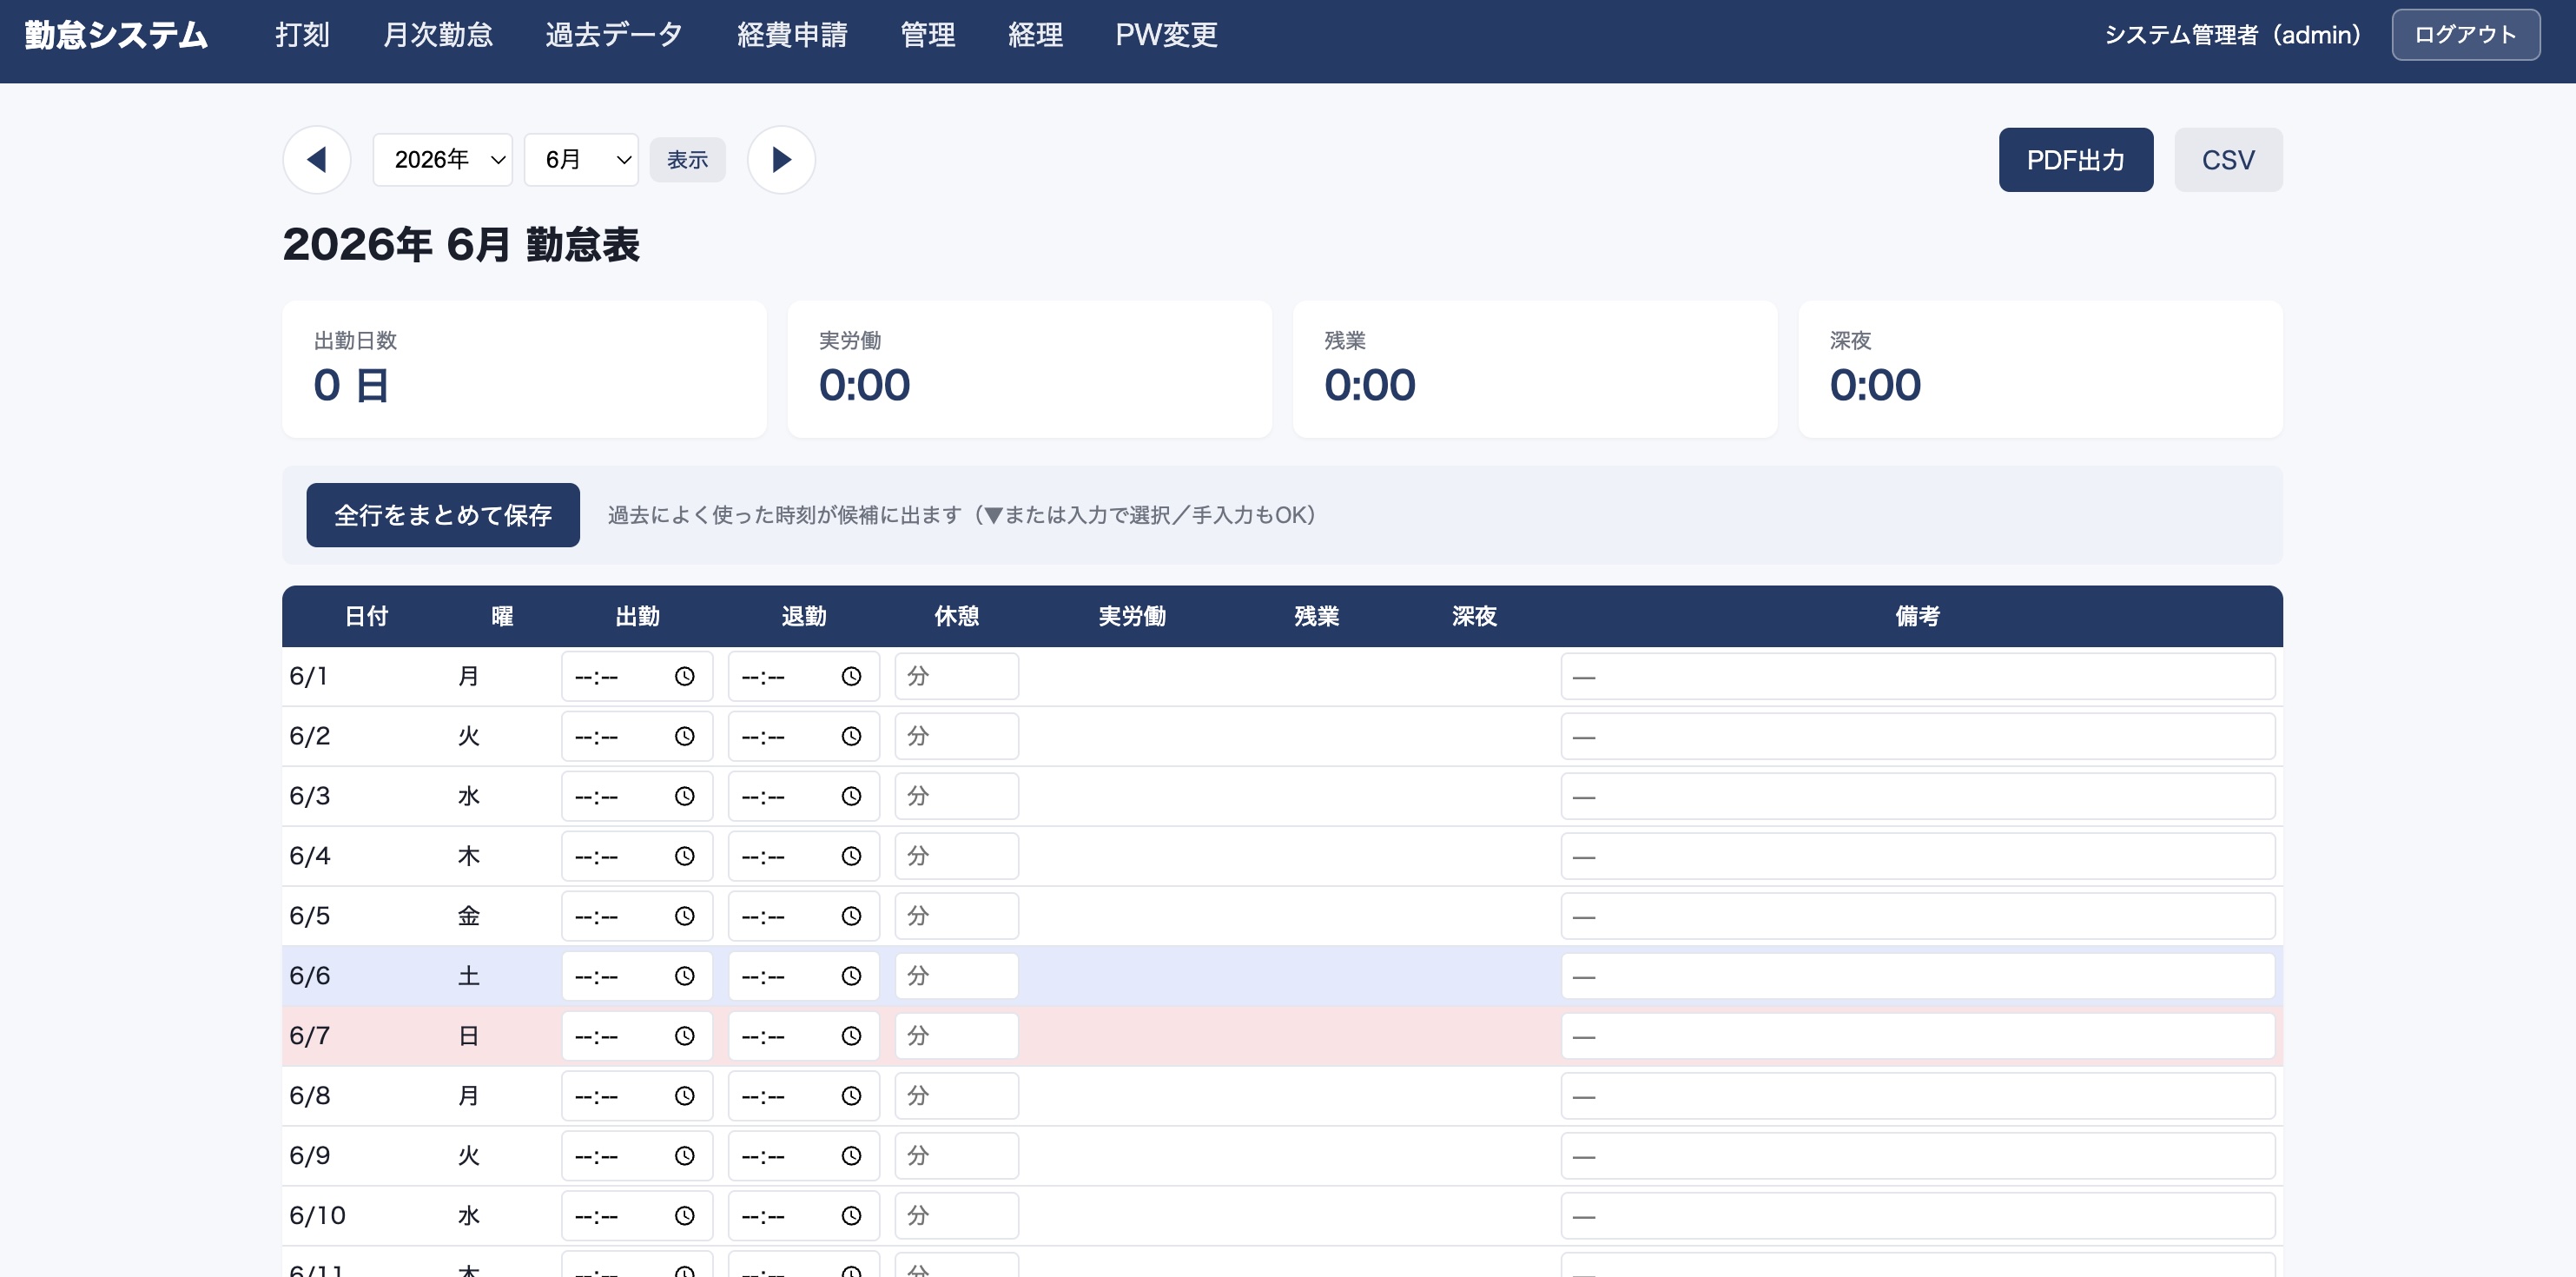Open clock picker for 6/4 退勤
The width and height of the screenshot is (2576, 1277).
851,857
